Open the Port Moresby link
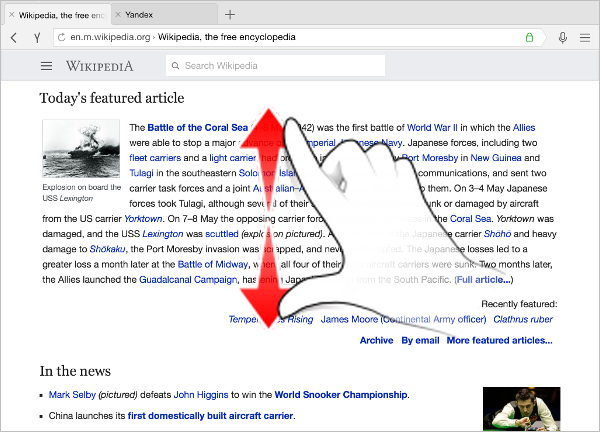This screenshot has height=432, width=600. pos(429,158)
